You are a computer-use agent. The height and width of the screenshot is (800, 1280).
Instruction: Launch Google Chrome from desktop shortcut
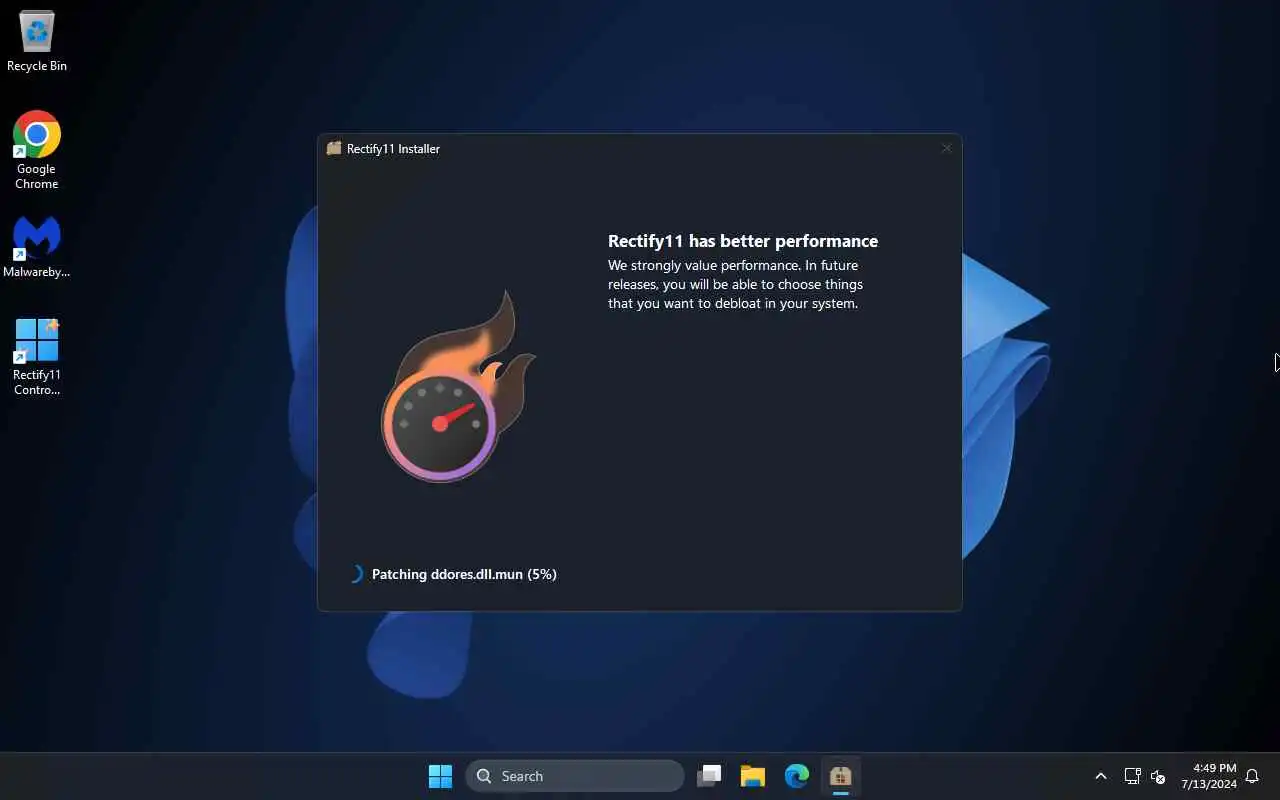pyautogui.click(x=37, y=150)
